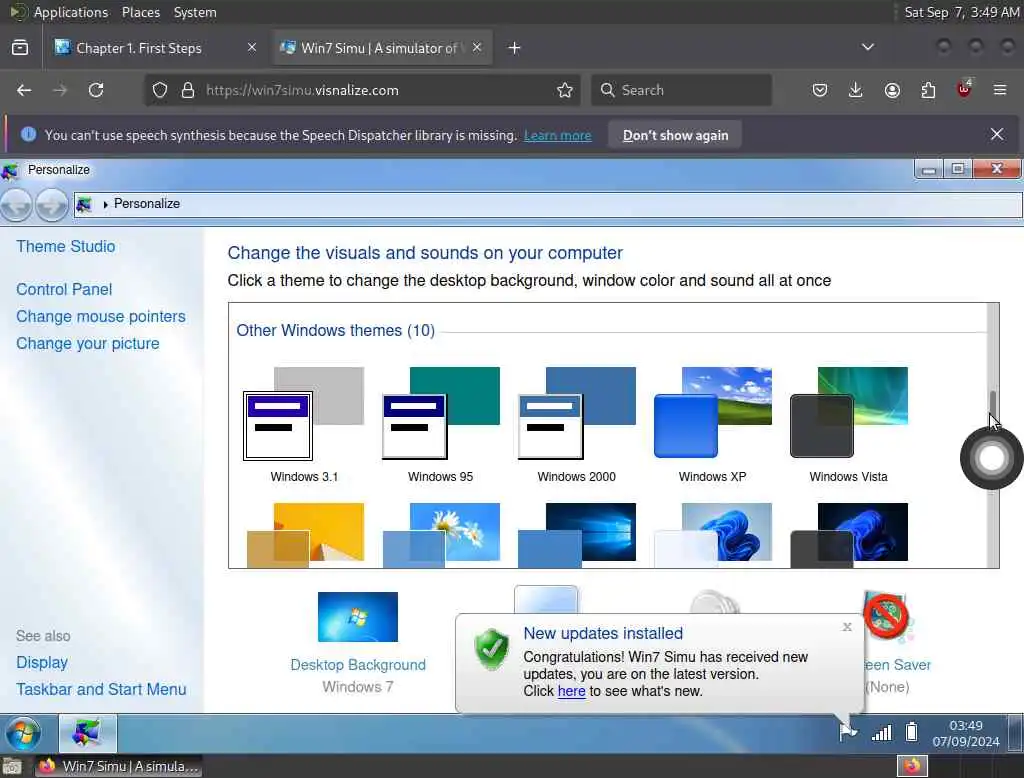The height and width of the screenshot is (778, 1024).
Task: Open the Applications menu
Action: click(x=71, y=12)
